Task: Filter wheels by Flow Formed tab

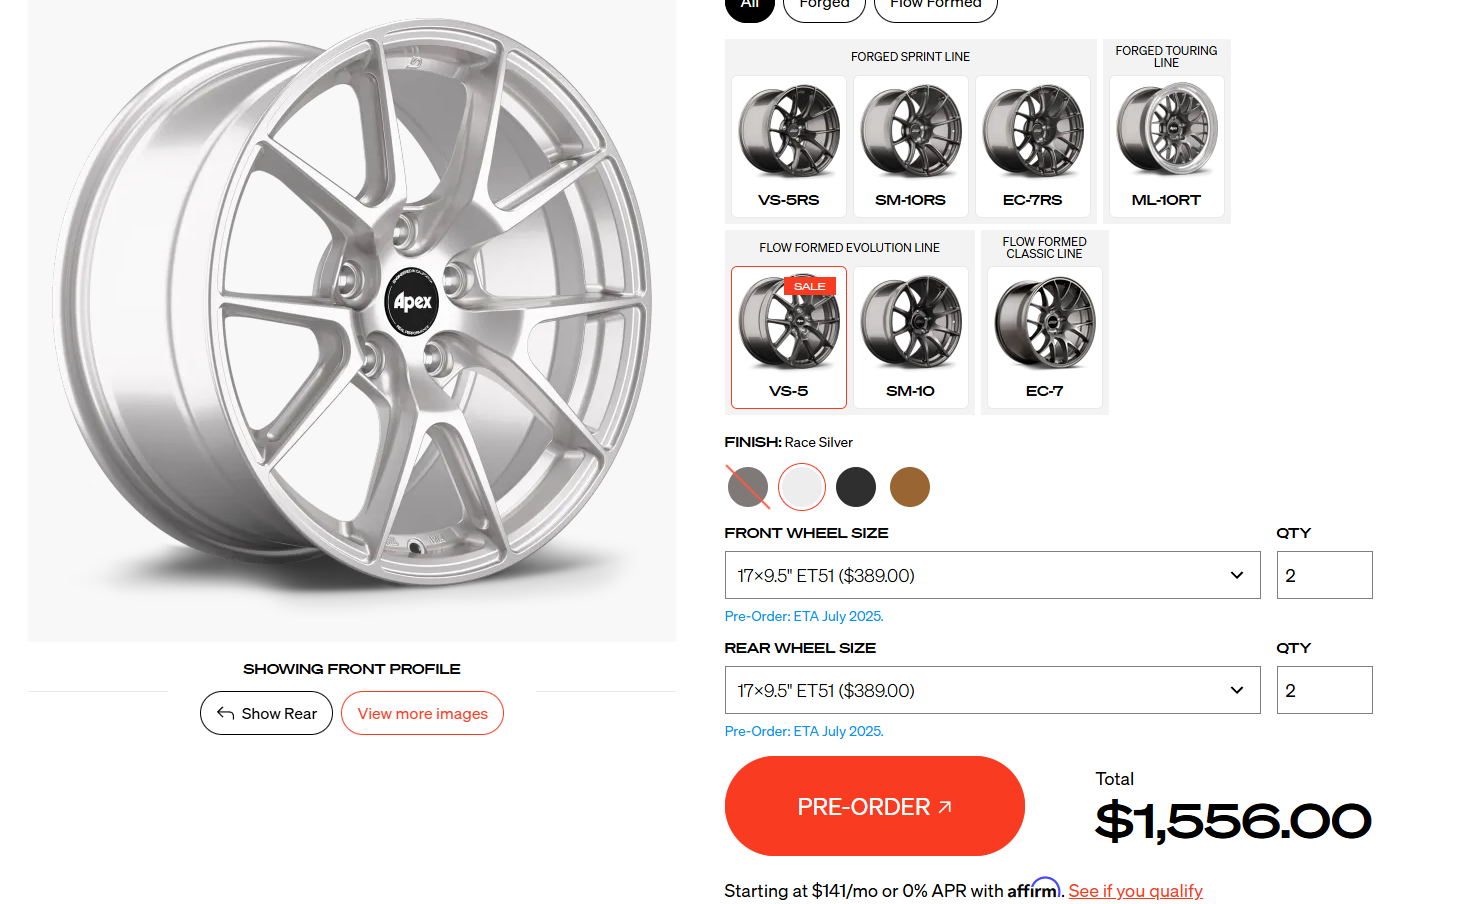Action: (x=936, y=6)
